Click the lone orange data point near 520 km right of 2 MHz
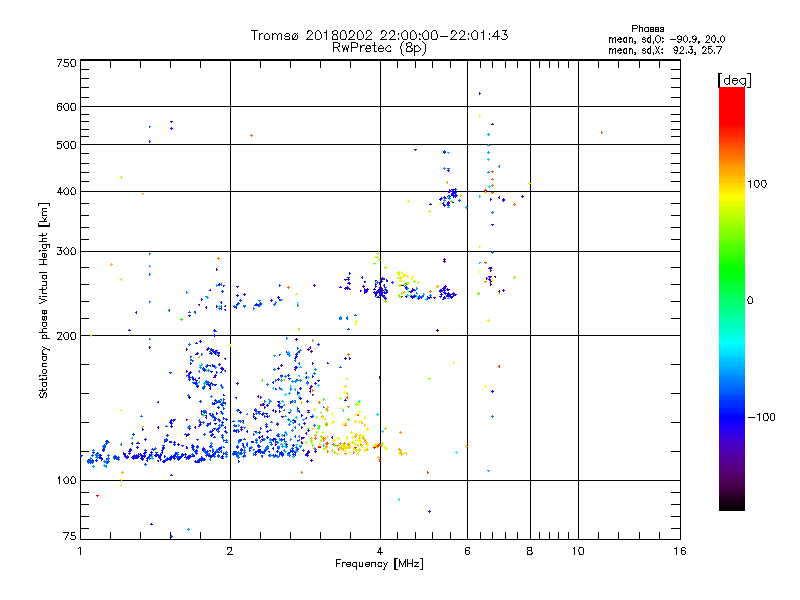Image resolution: width=800 pixels, height=600 pixels. (252, 136)
